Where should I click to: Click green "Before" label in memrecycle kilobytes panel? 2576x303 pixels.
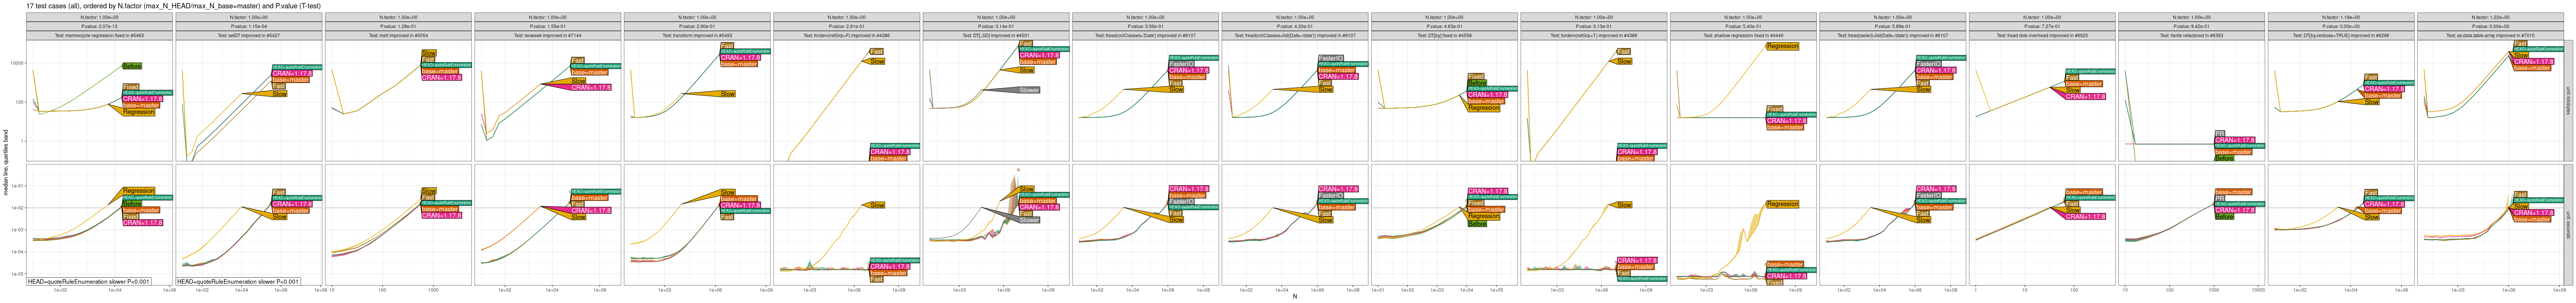point(132,66)
